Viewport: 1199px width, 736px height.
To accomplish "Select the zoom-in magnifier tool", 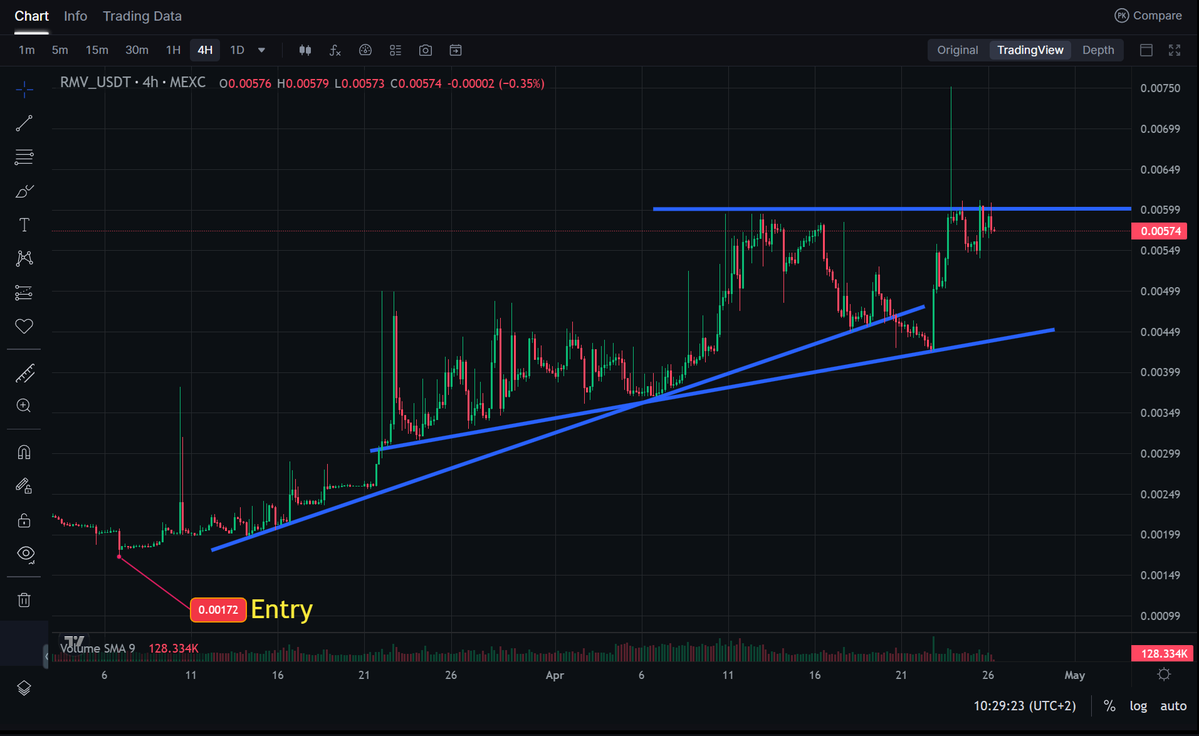I will click(x=24, y=405).
